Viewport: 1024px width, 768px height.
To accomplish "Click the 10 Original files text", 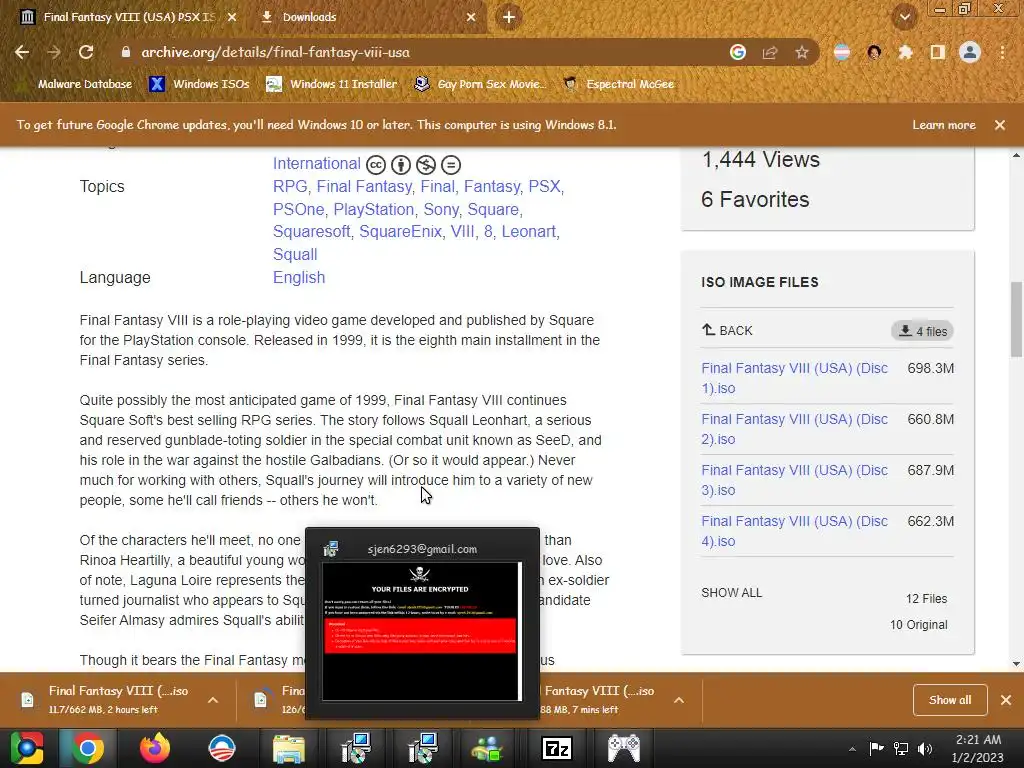I will (x=918, y=625).
